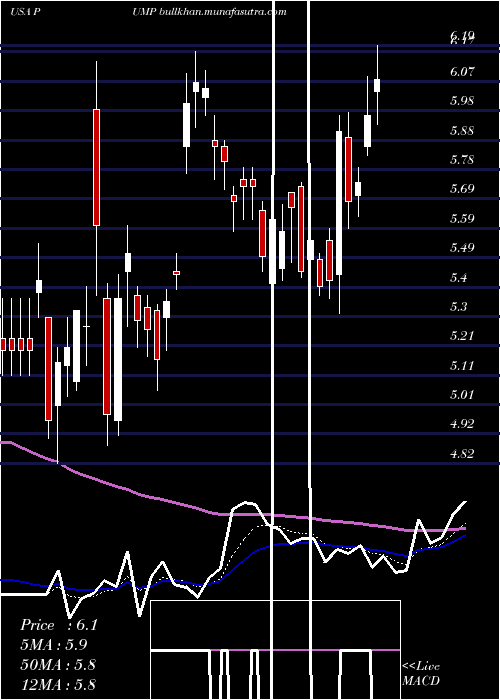500x700 pixels.
Task: Click the 5.21 price axis label
Action: [462, 336]
